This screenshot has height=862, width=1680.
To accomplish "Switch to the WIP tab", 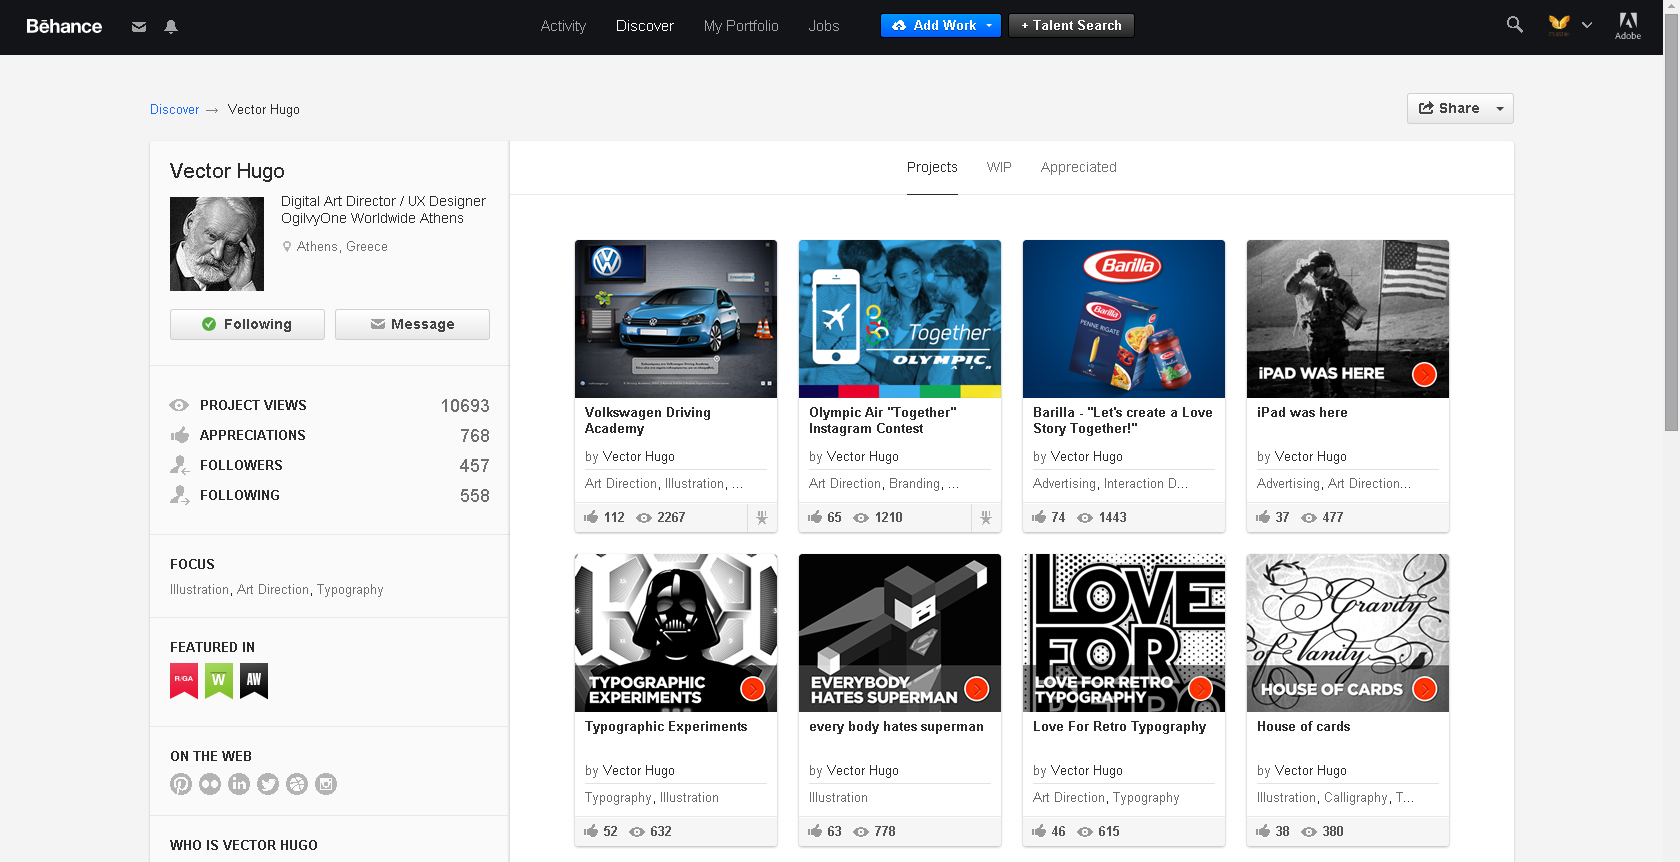I will click(x=999, y=167).
